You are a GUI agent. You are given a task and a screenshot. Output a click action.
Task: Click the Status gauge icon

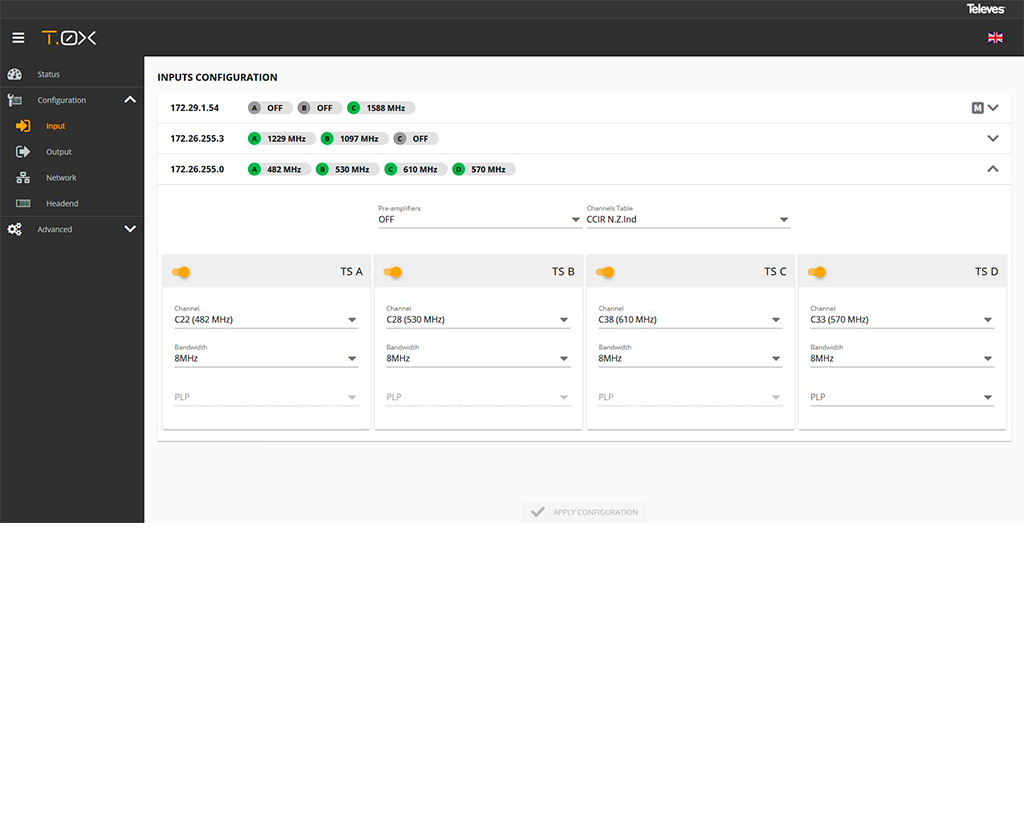[x=15, y=74]
